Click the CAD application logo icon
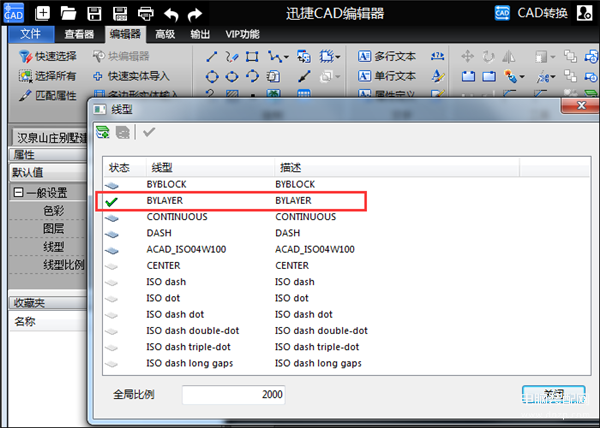This screenshot has height=428, width=600. [x=14, y=13]
